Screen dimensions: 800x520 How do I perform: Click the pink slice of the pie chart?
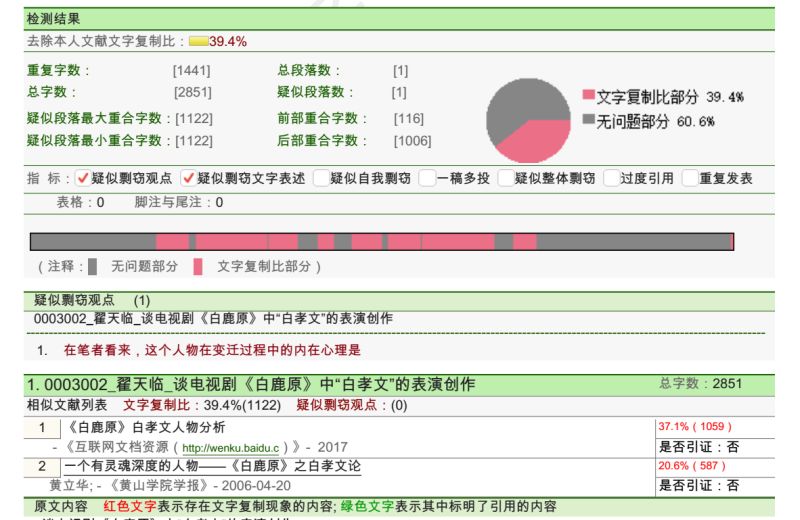540,141
